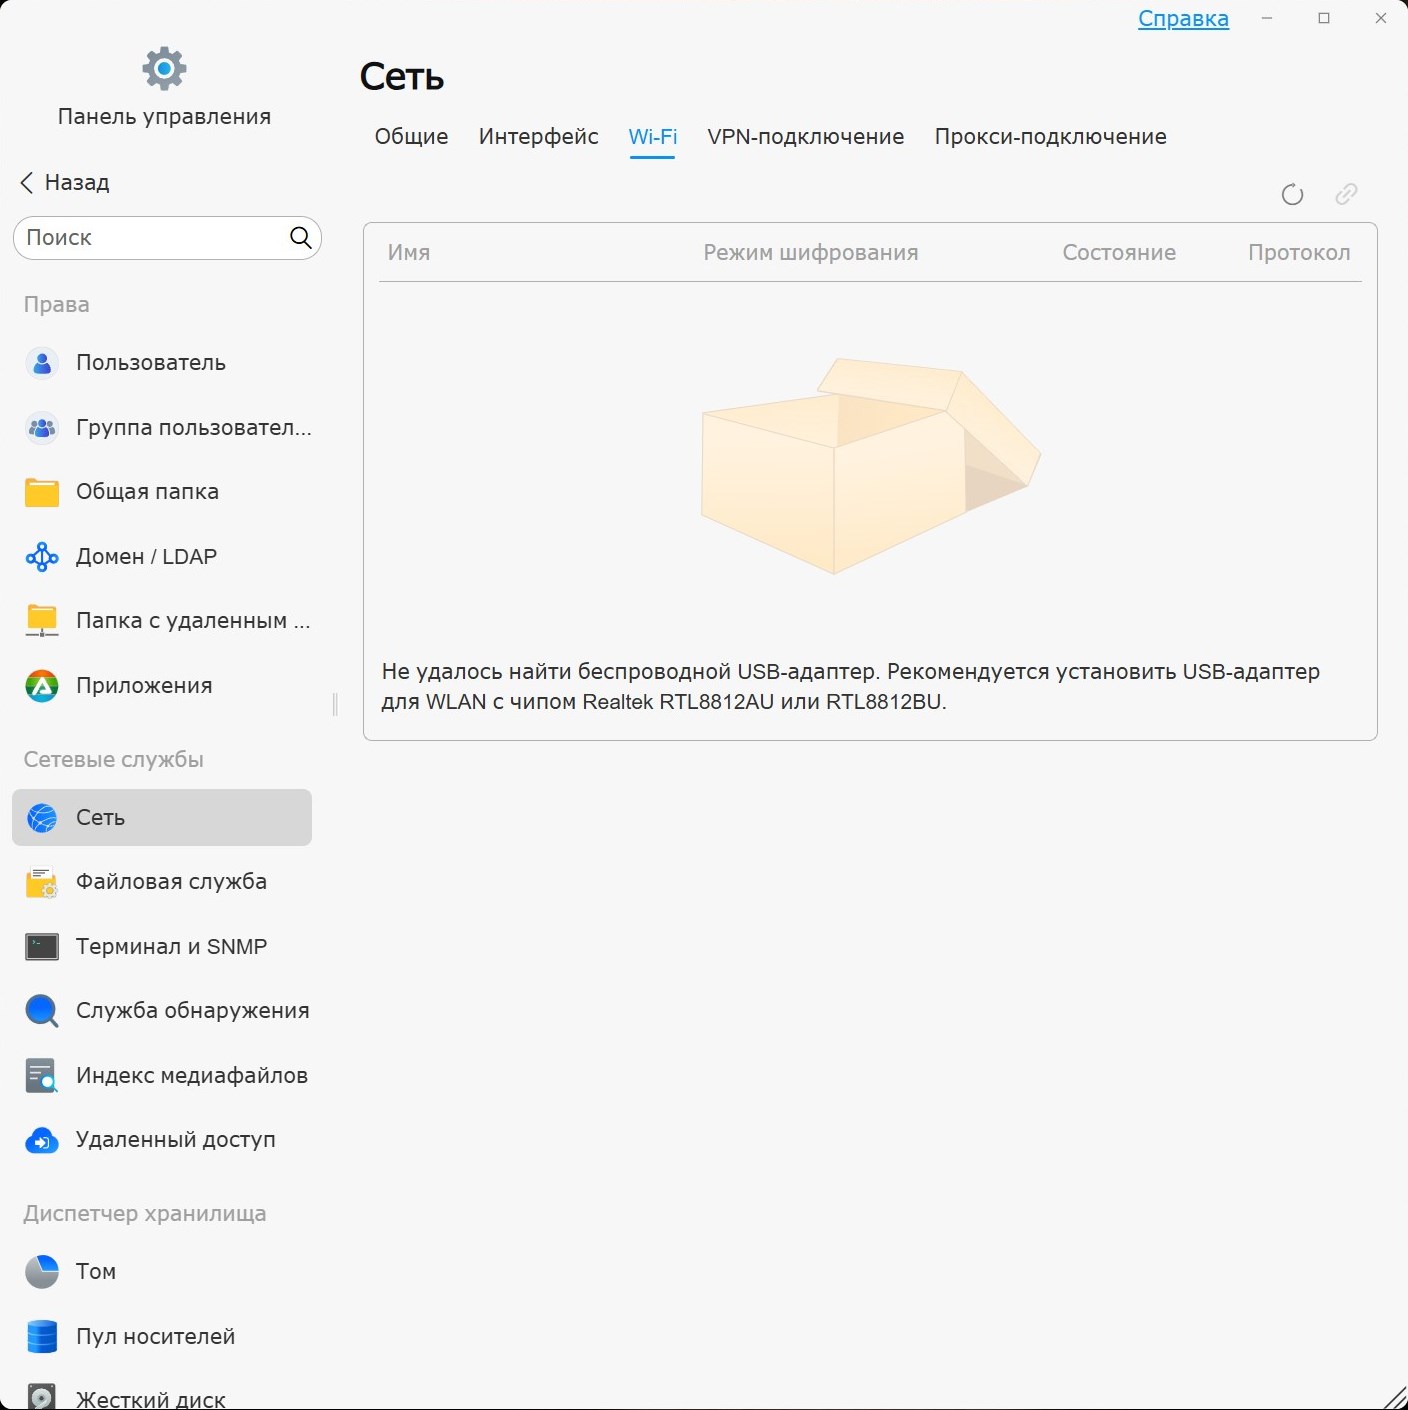Open the Discovery service settings
1408x1410 pixels.
click(x=192, y=1011)
